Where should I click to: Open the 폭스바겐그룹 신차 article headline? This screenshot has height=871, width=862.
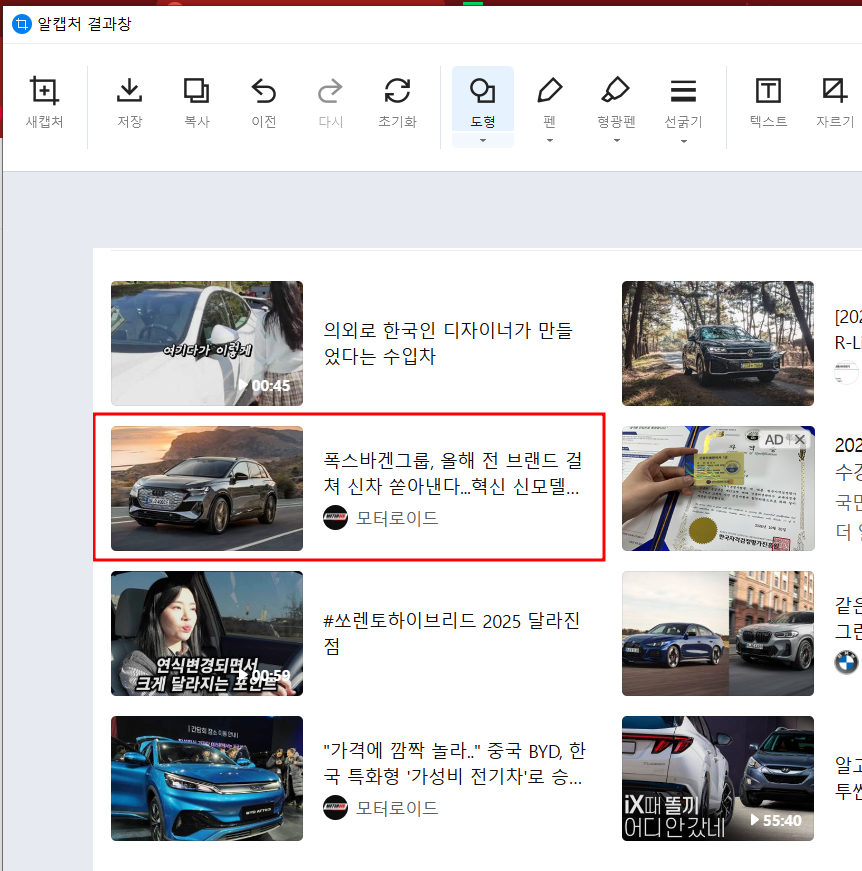[x=453, y=473]
